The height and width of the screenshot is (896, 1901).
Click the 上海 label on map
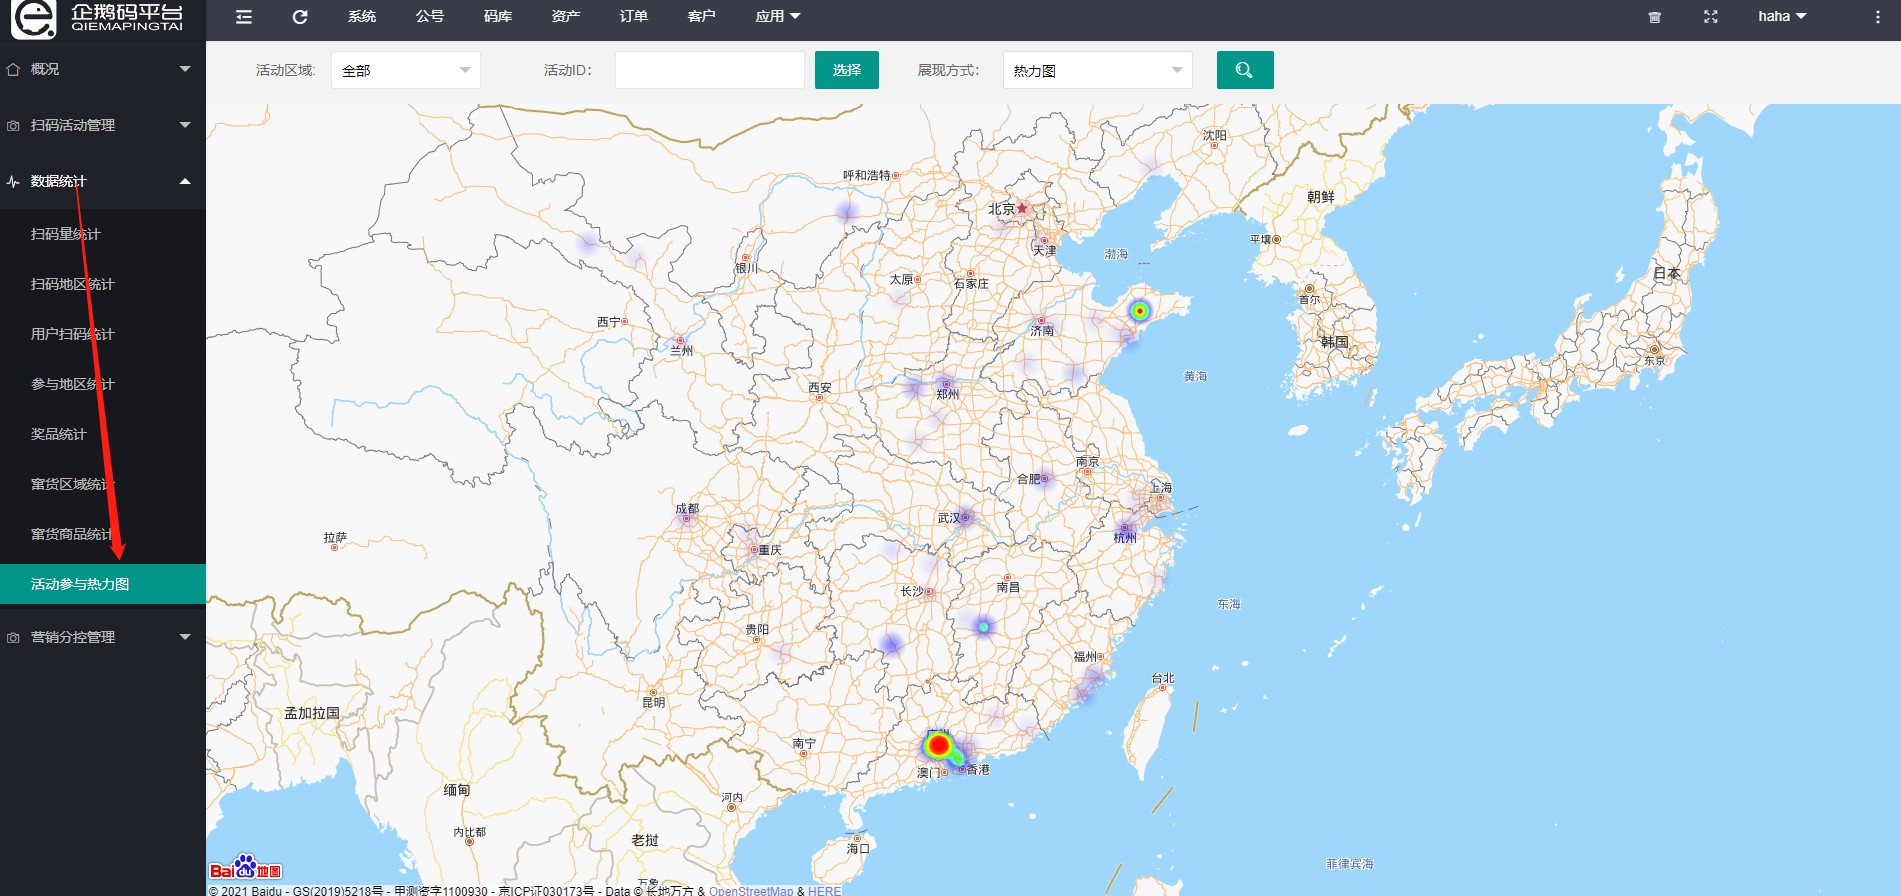coord(1161,487)
